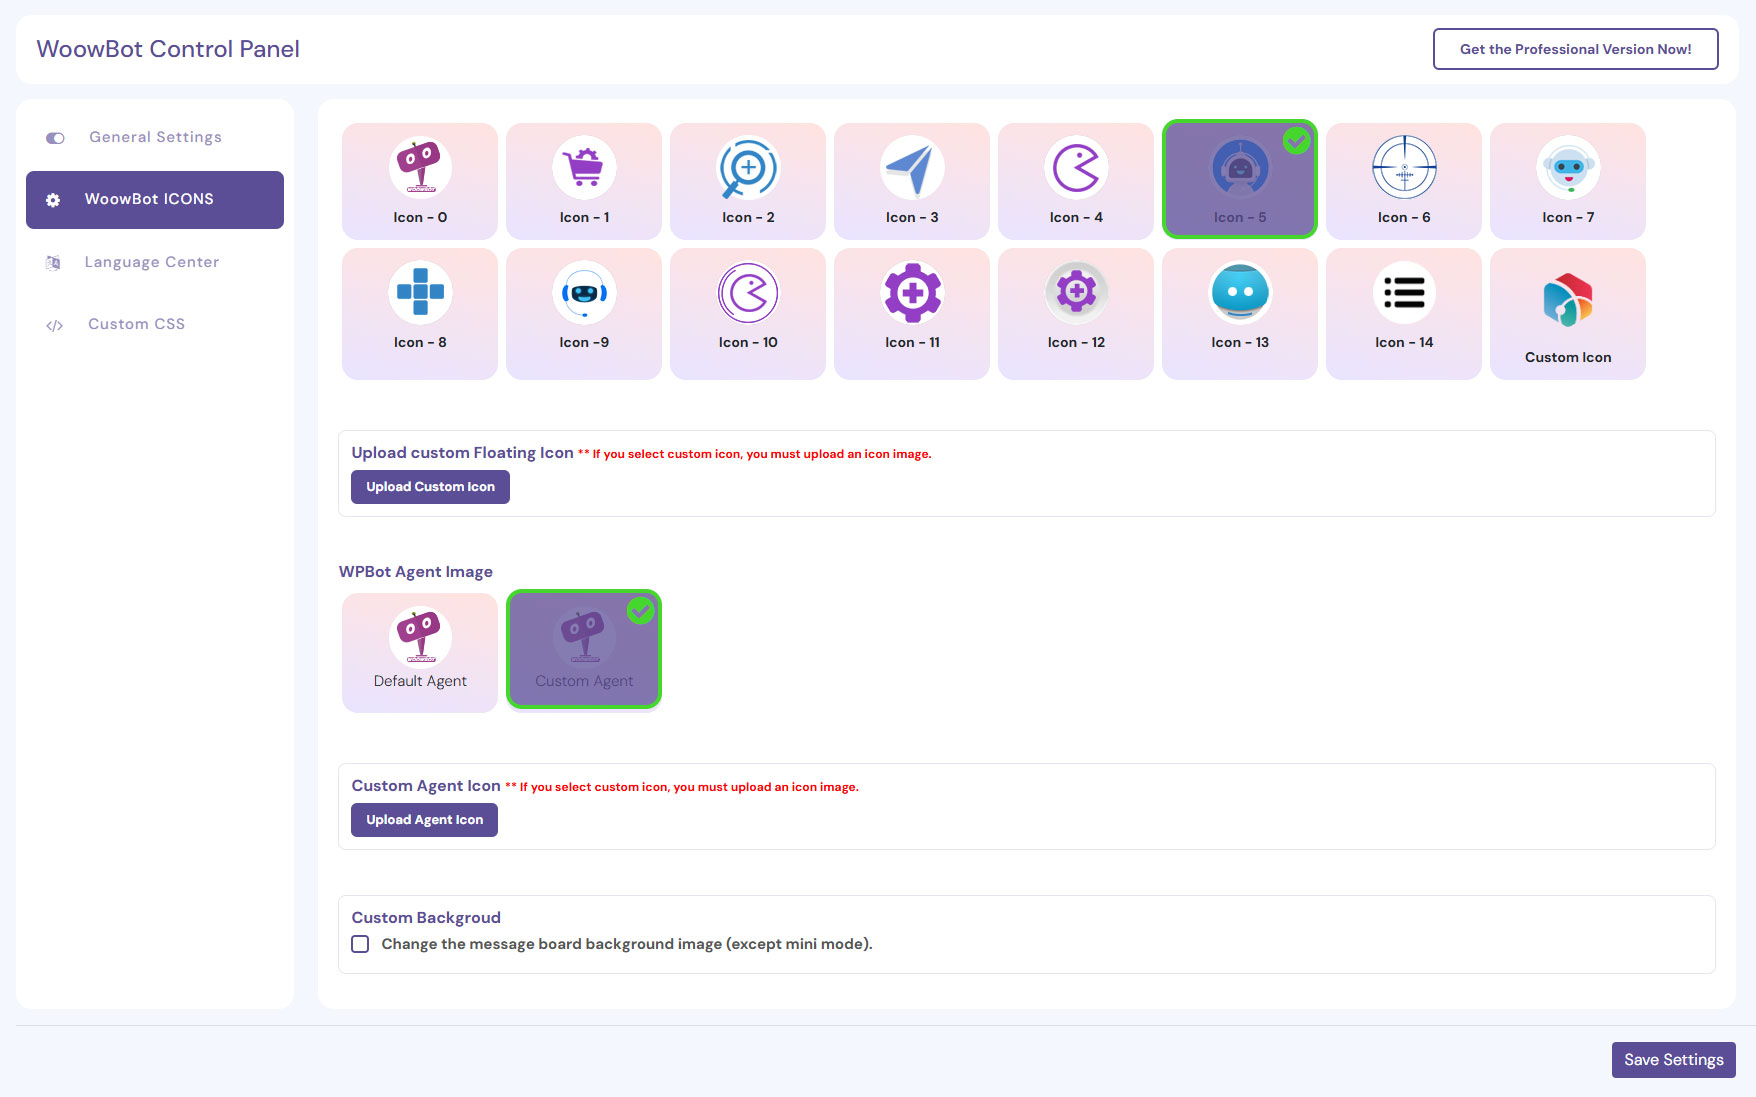Choose the Default Agent image
1756x1097 pixels.
tap(420, 652)
